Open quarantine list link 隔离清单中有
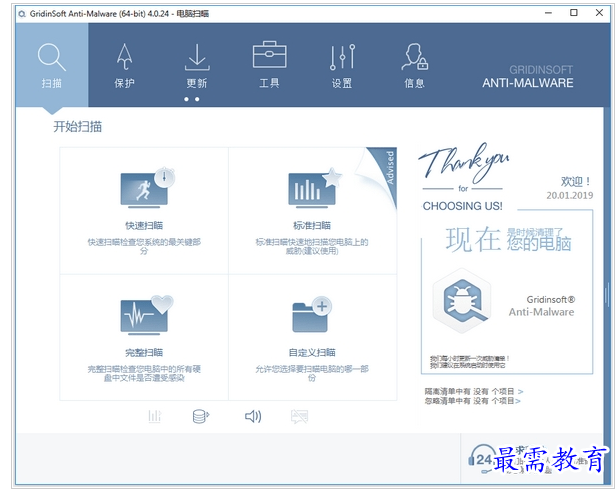Viewport: 615px width, 491px height. click(x=474, y=391)
